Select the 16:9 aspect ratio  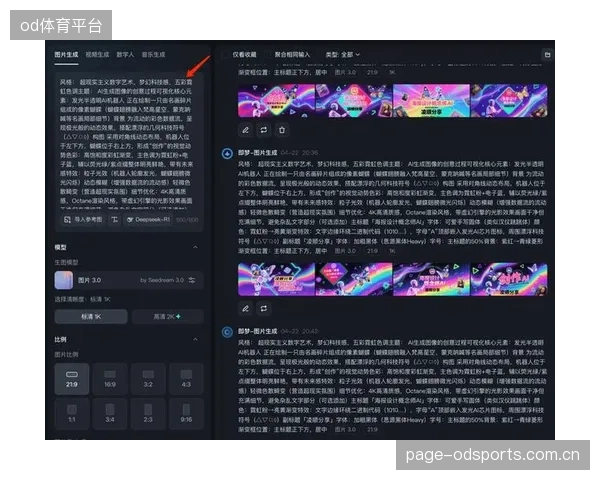[110, 379]
